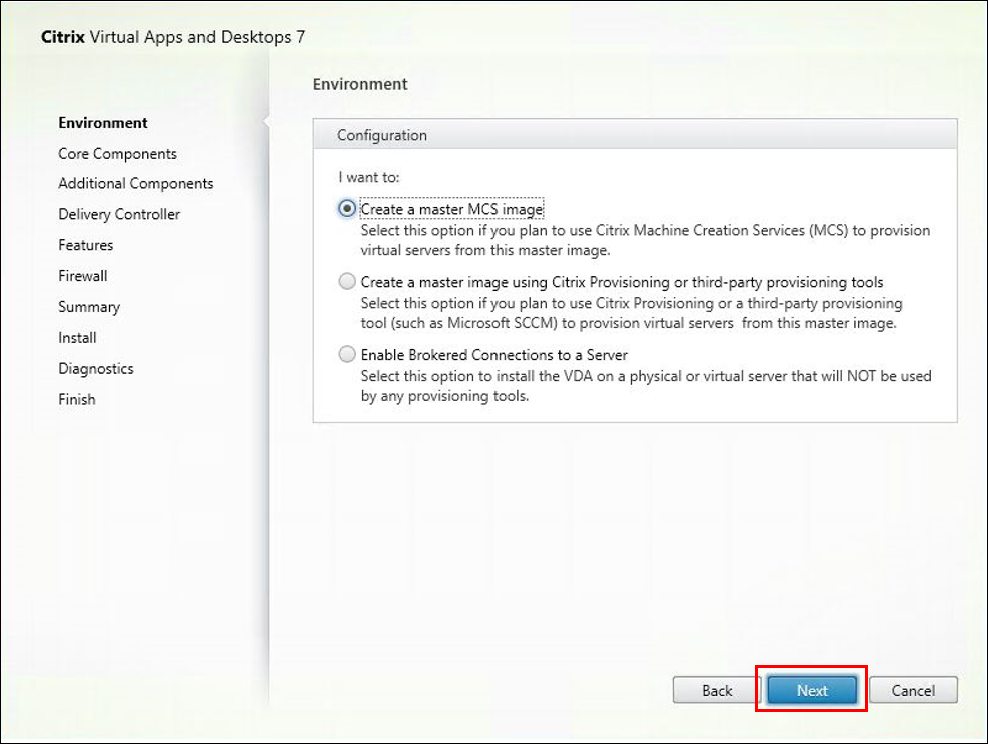Click text 'by any provisioning tools.'
This screenshot has height=744, width=988.
[x=445, y=396]
